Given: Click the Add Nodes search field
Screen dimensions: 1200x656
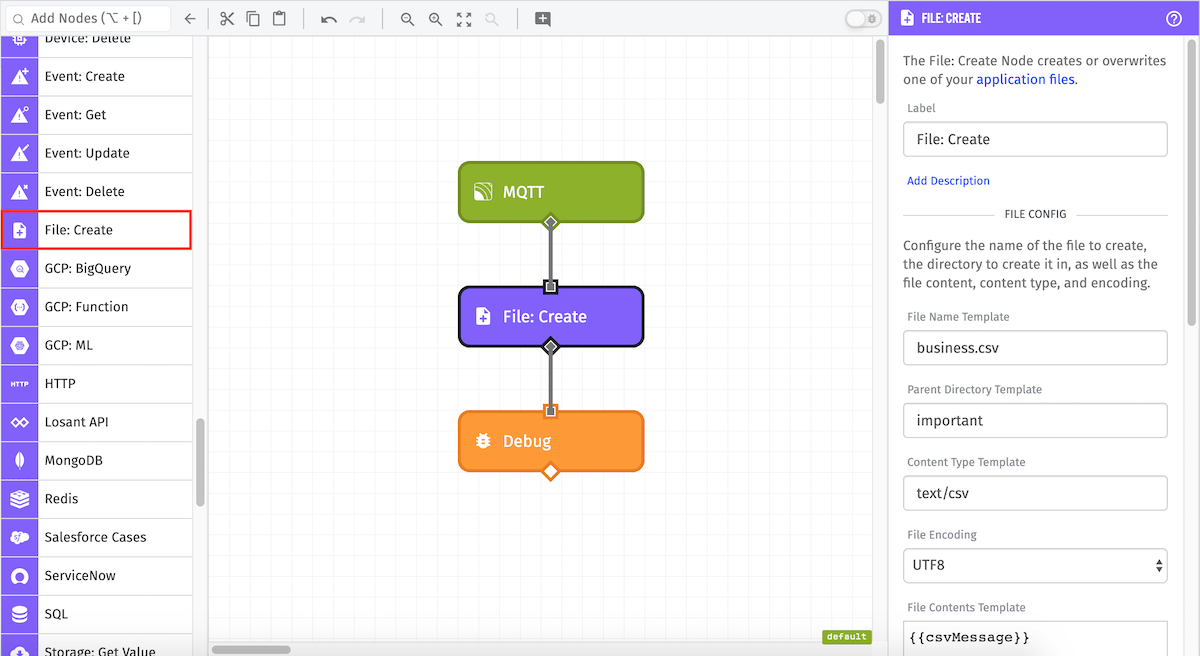Looking at the screenshot, I should click(88, 18).
